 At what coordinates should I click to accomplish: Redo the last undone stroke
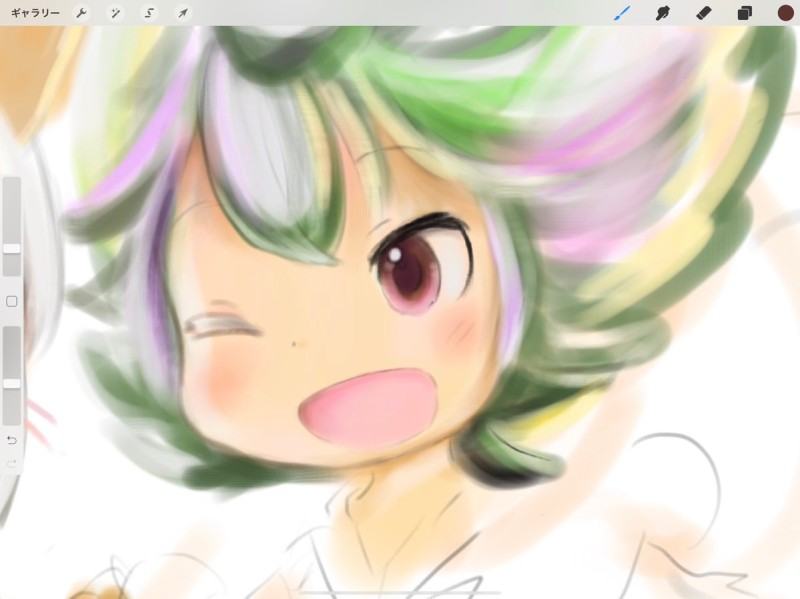coord(12,463)
